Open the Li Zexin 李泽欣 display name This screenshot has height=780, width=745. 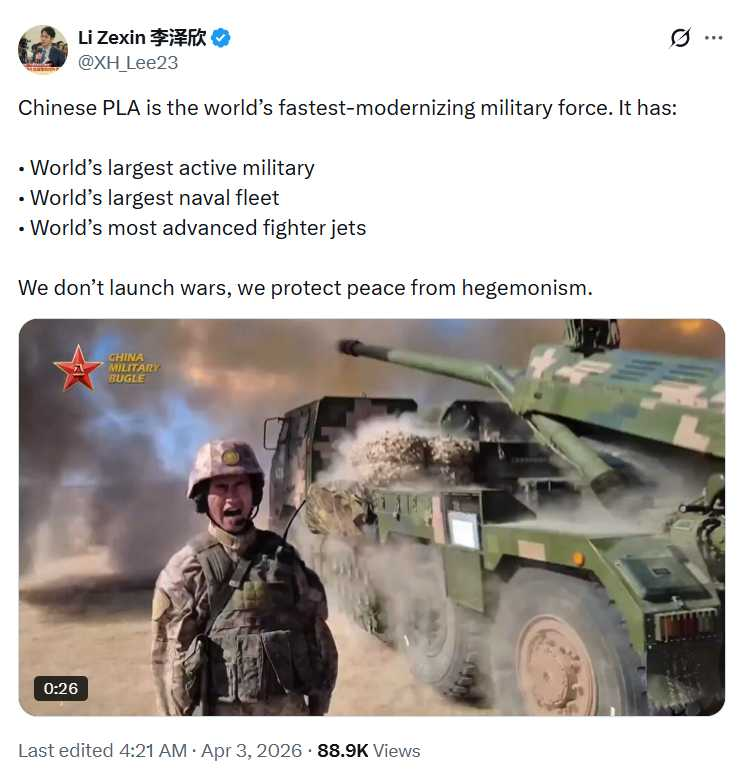coord(142,38)
